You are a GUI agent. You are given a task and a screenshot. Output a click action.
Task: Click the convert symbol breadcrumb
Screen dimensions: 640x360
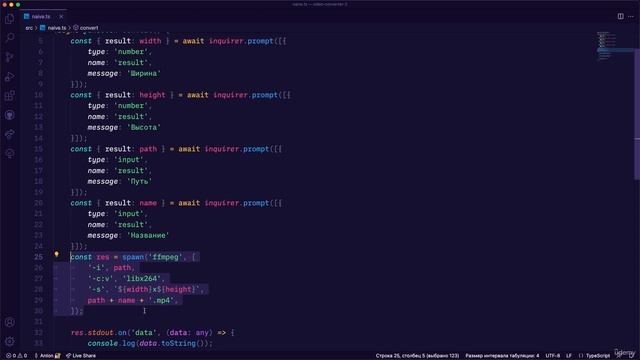pyautogui.click(x=86, y=28)
